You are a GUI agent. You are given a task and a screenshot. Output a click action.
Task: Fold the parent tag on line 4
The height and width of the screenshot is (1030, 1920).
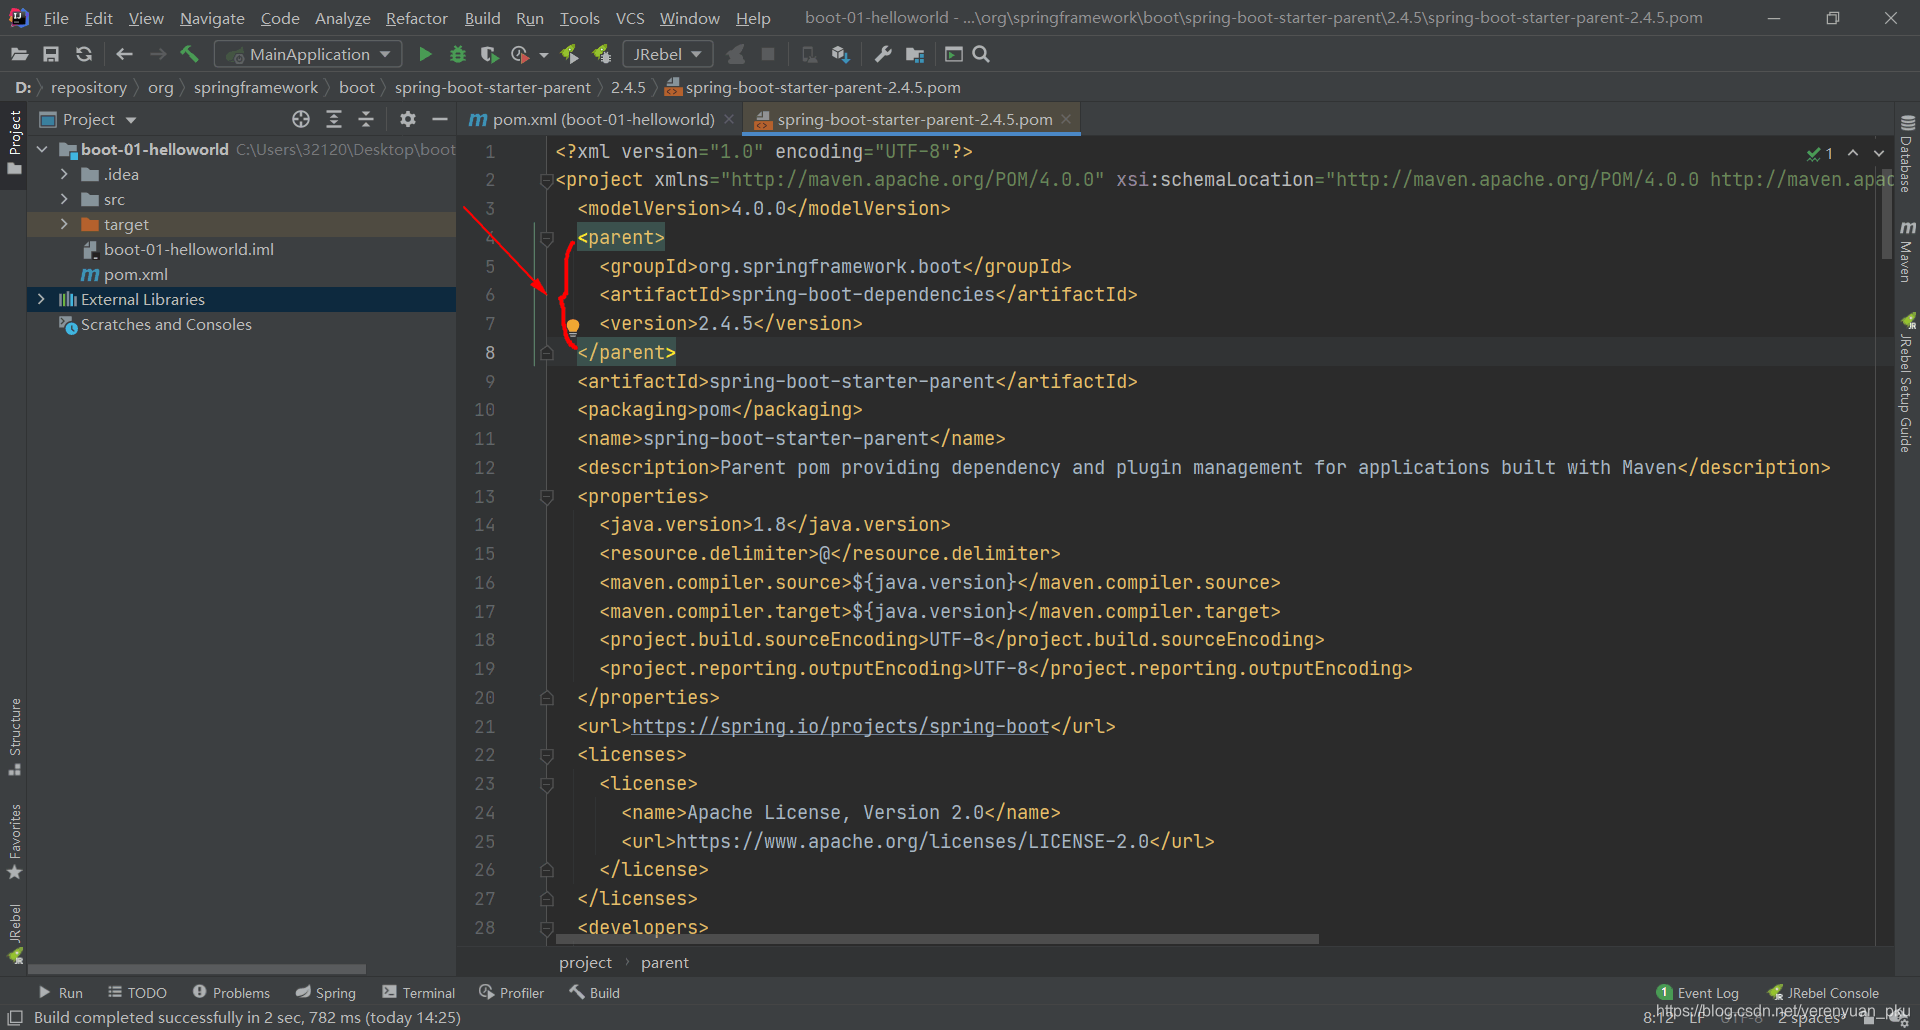pyautogui.click(x=546, y=238)
